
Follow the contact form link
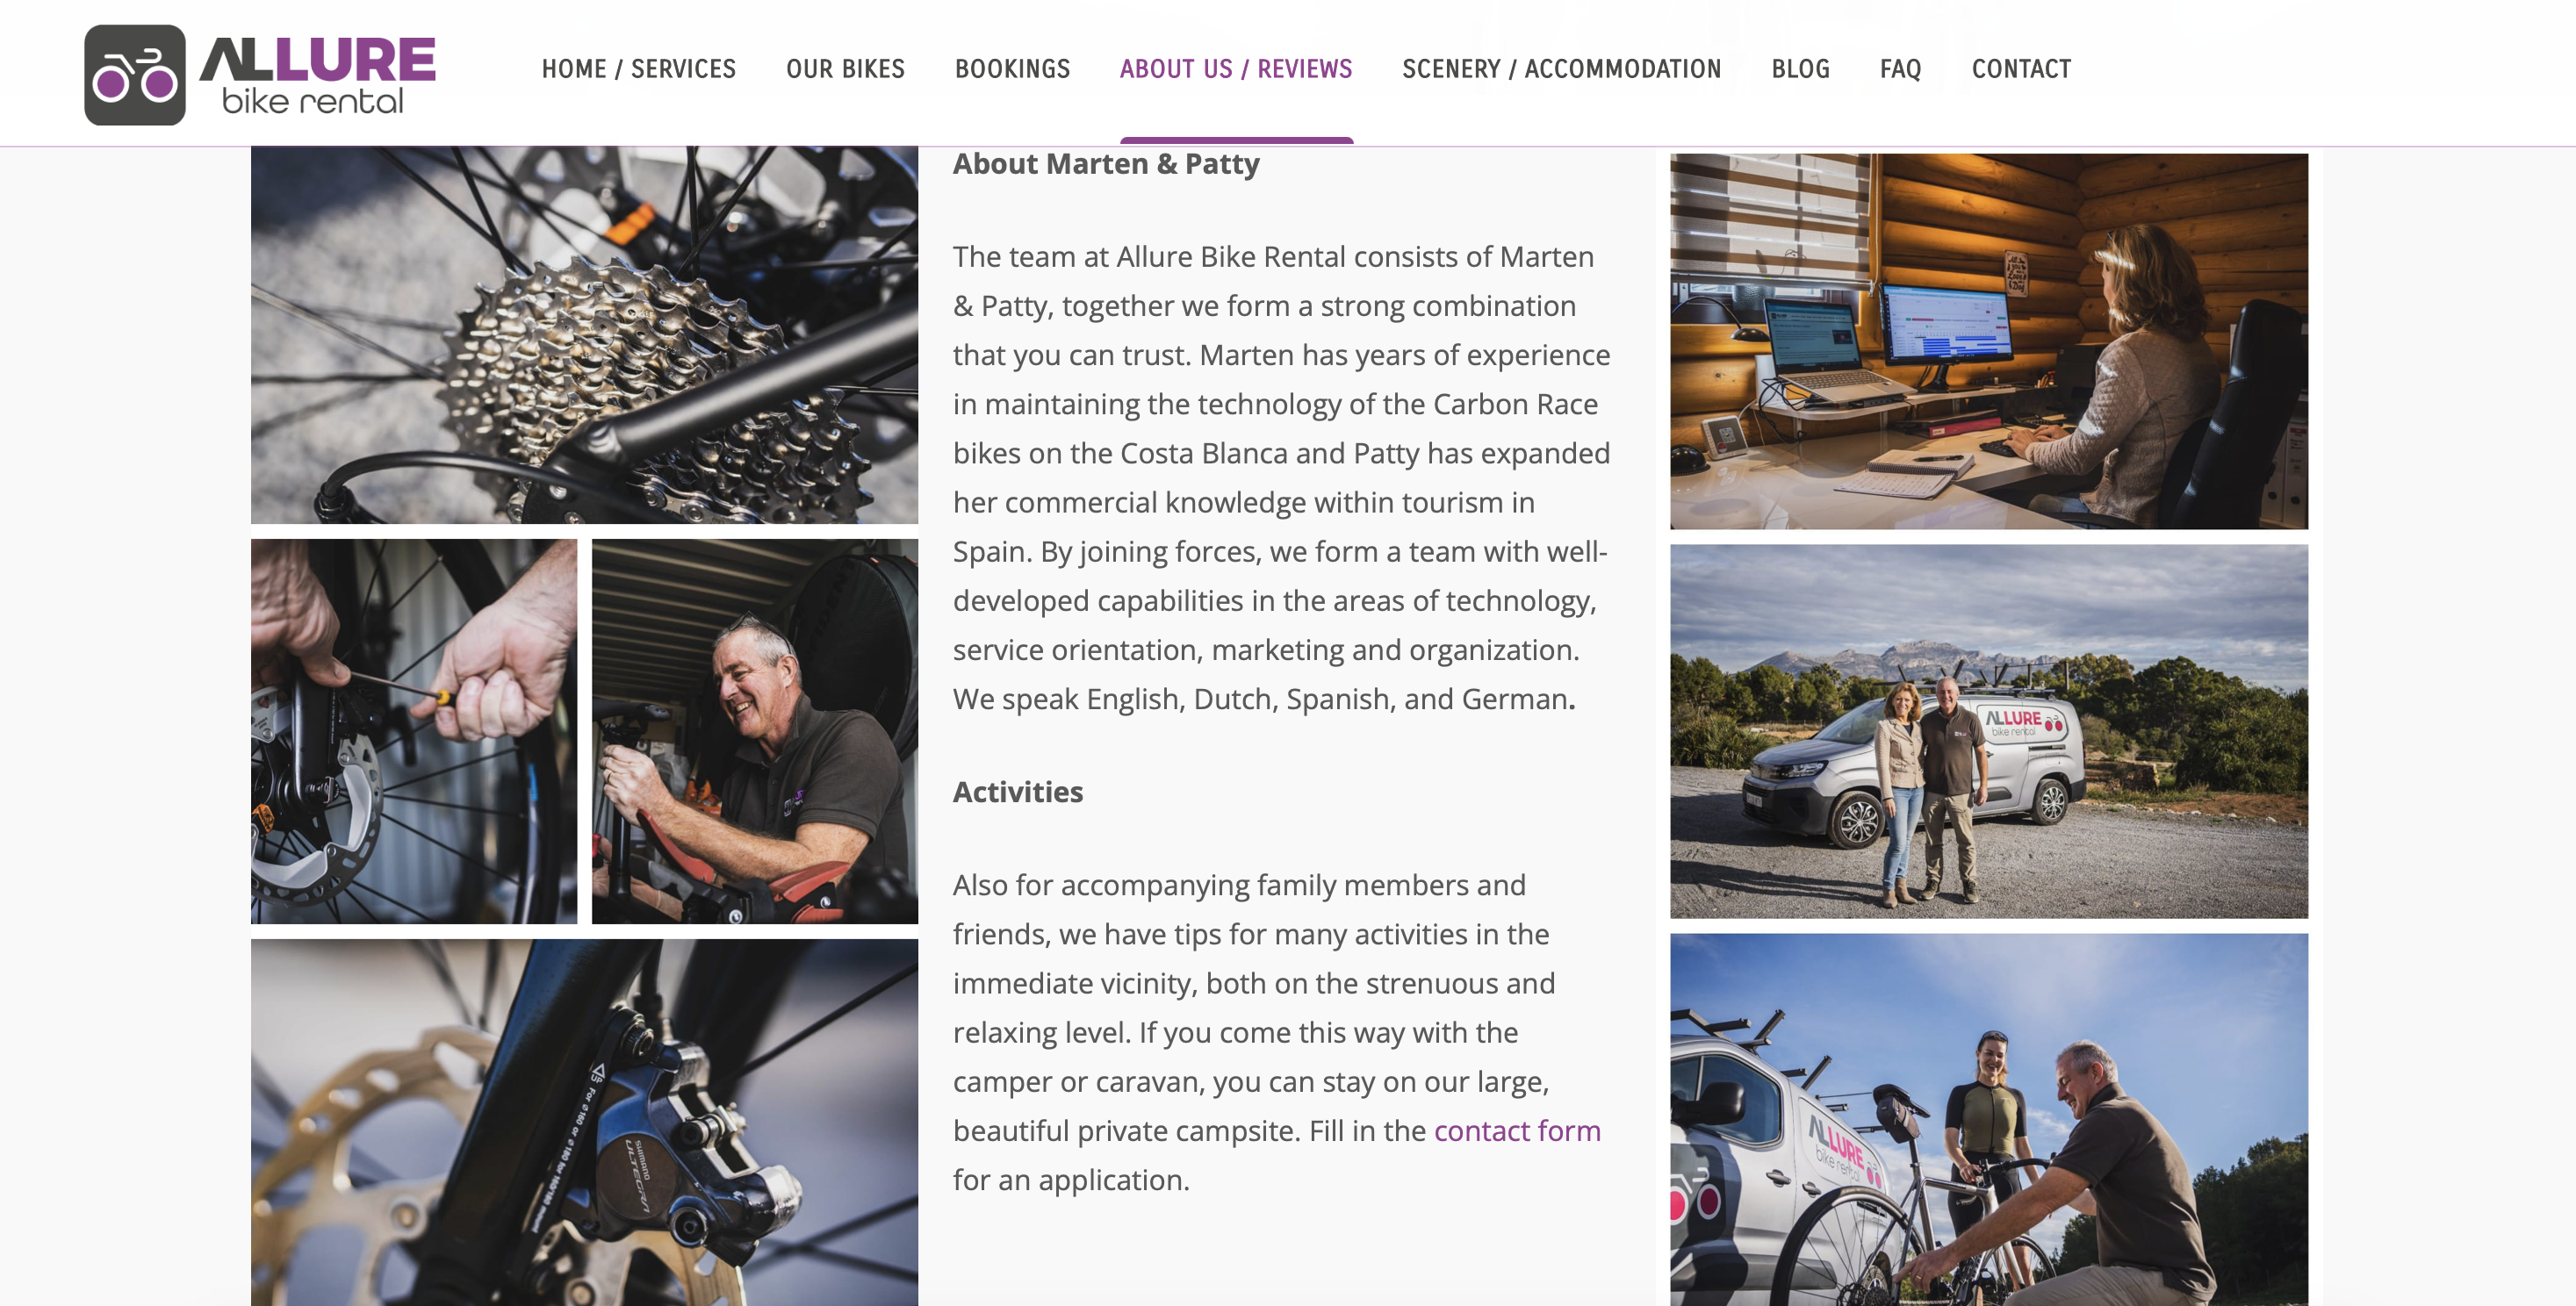pyautogui.click(x=1517, y=1130)
